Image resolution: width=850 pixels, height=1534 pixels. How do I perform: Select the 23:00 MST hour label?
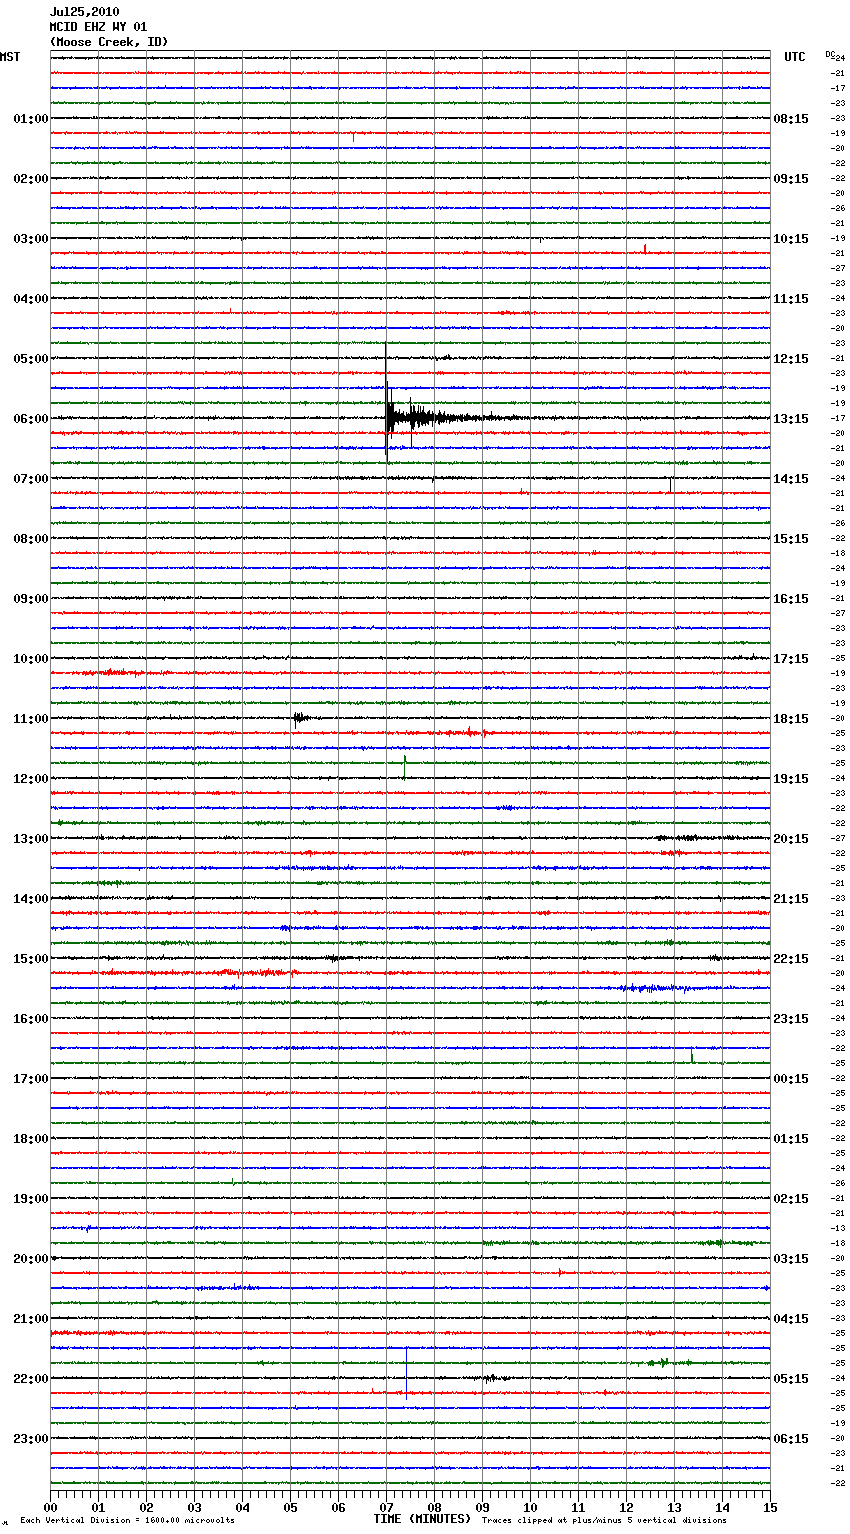pos(30,1439)
